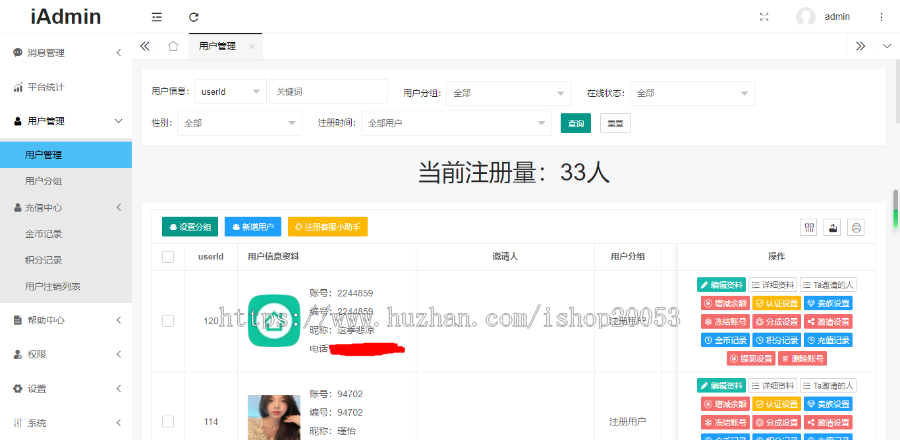
Task: Click the avatar image of user 120
Action: coord(274,321)
